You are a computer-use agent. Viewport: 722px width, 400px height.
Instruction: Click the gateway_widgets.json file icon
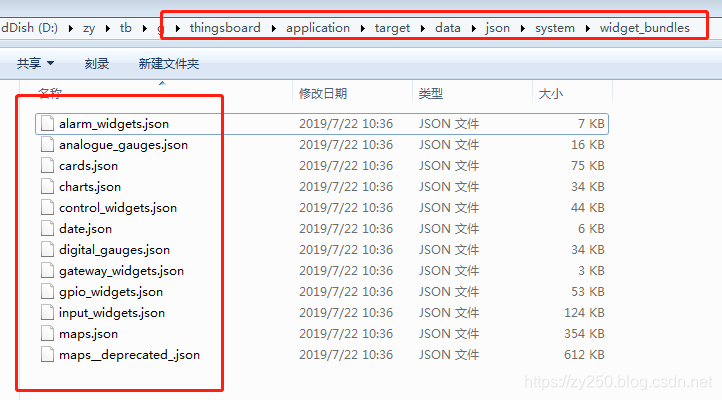pos(47,271)
